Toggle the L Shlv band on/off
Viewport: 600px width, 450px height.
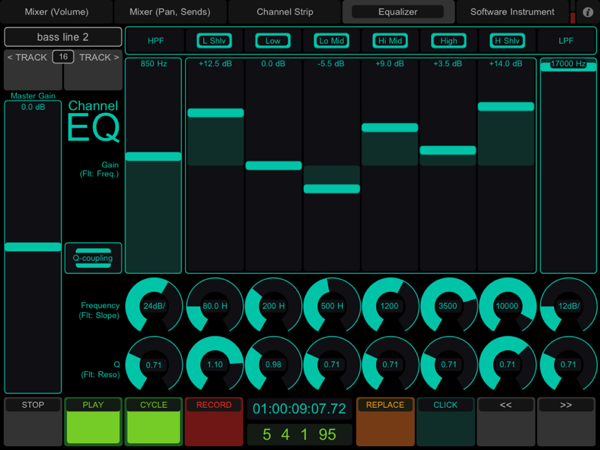215,41
